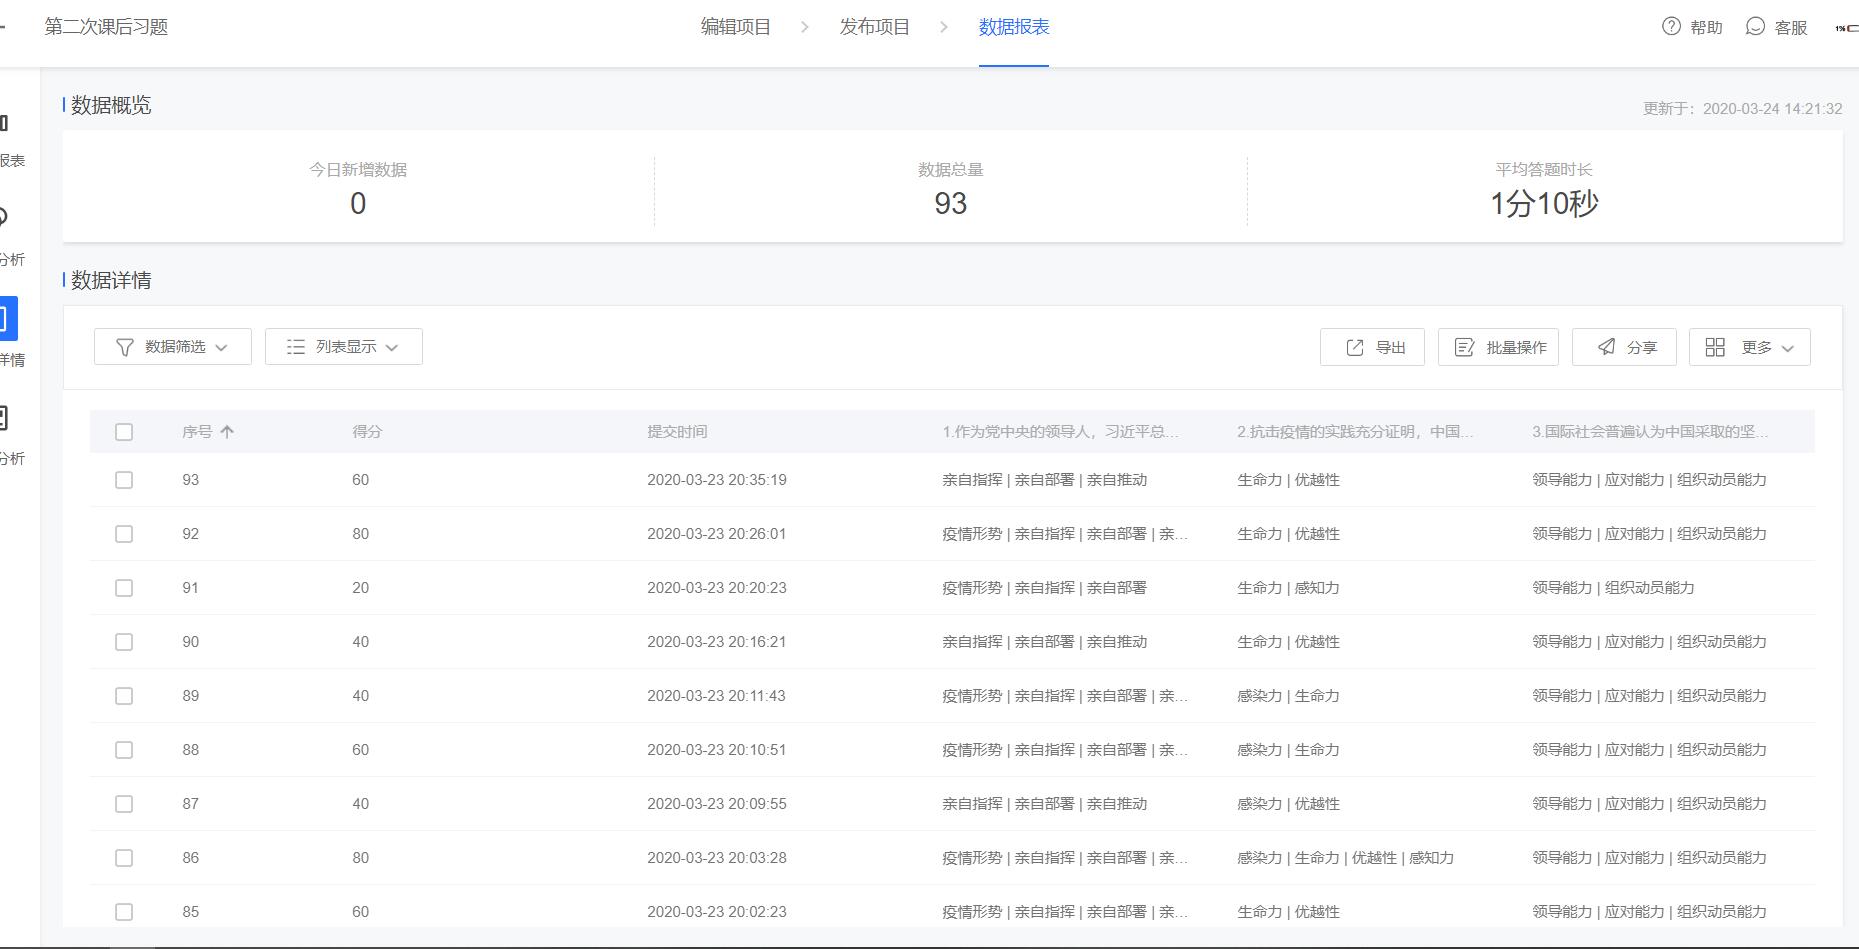This screenshot has height=949, width=1859.
Task: Click the update timestamp 2020-03-24 14:21:32
Action: tap(1772, 109)
